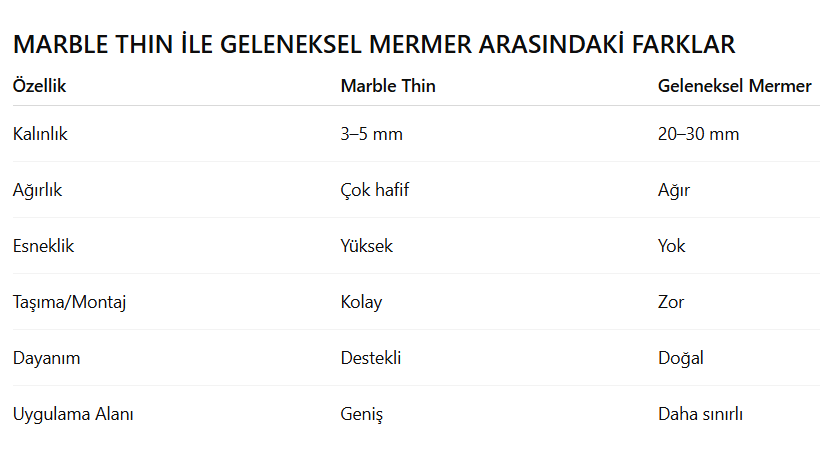820x456 pixels.
Task: Click the 'Zor' cell
Action: (x=671, y=302)
